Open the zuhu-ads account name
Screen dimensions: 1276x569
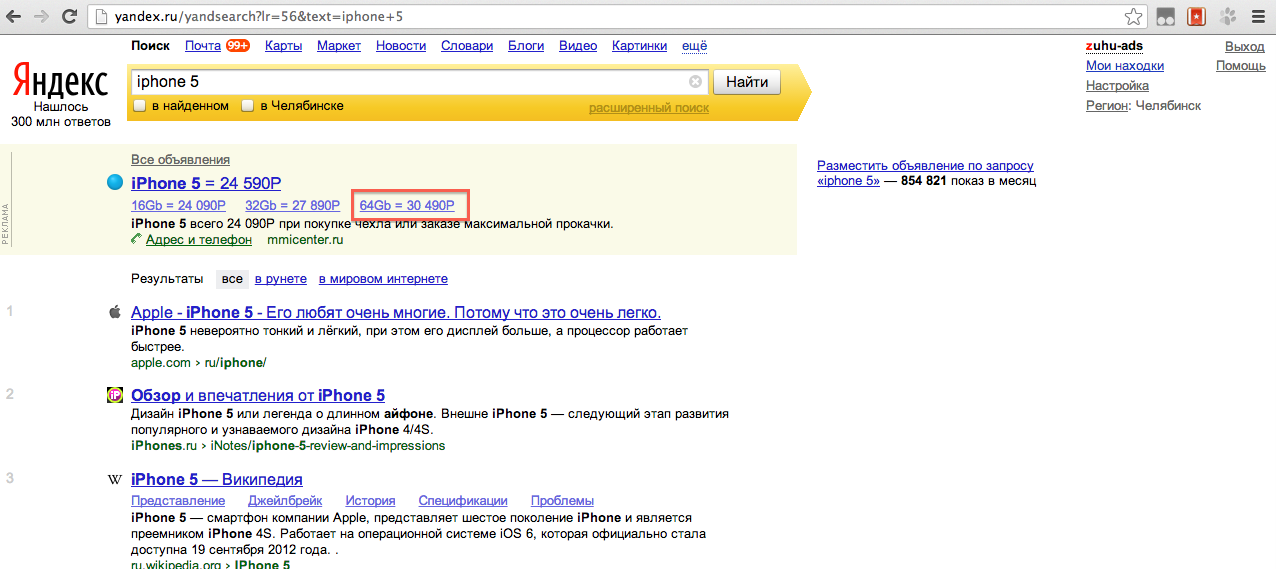click(x=1114, y=46)
